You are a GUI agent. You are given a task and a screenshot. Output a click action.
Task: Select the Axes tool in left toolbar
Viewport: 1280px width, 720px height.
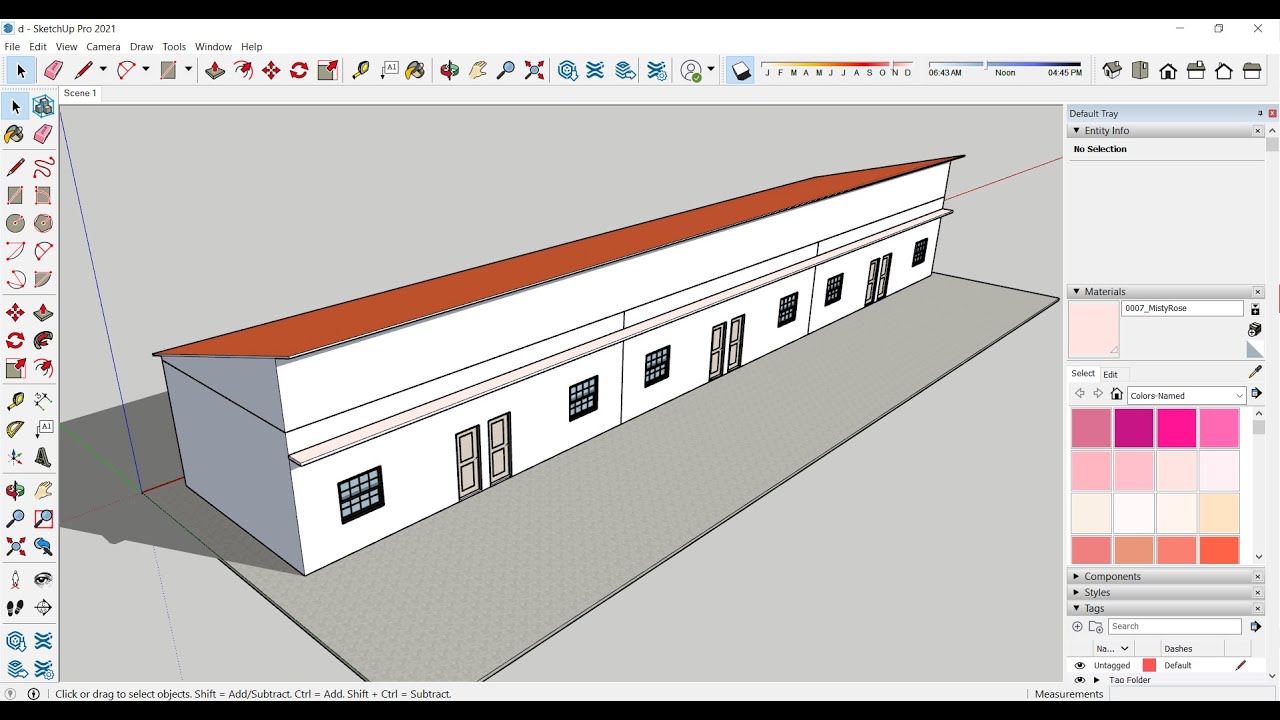(15, 457)
